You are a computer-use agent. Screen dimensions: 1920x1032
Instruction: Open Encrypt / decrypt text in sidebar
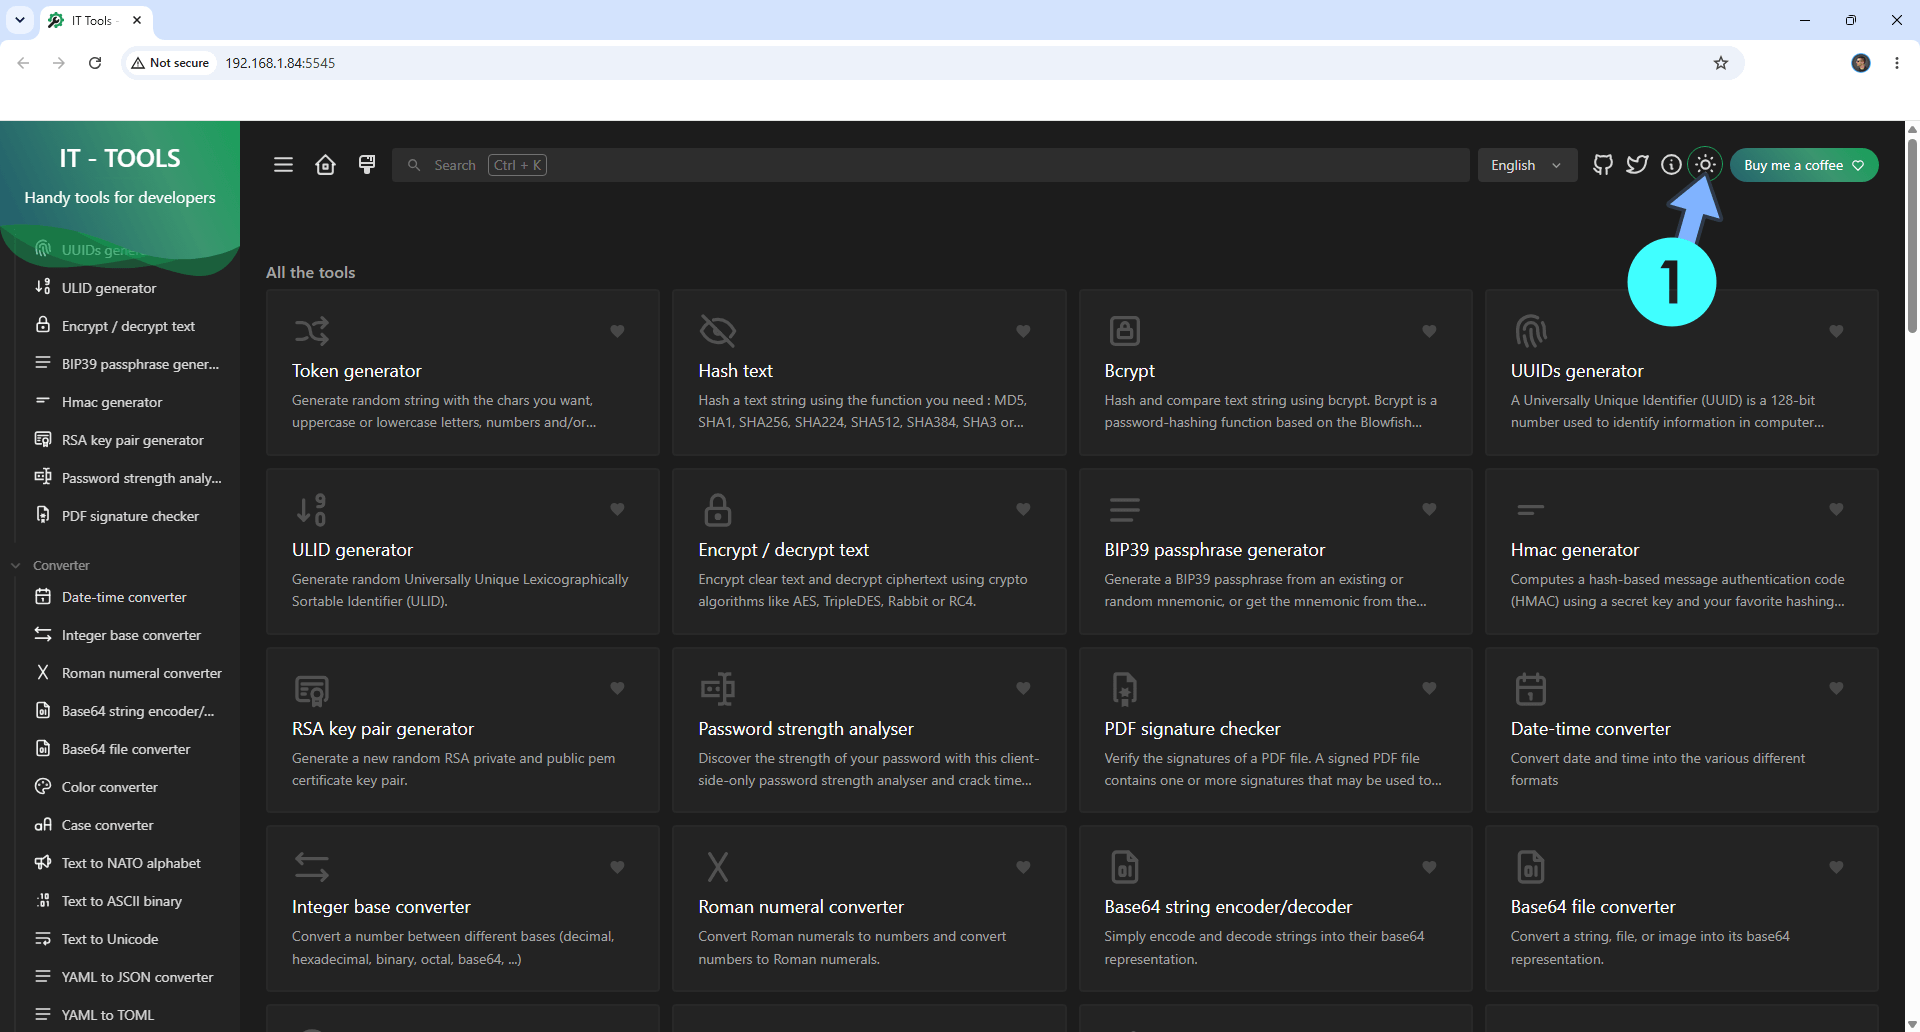[127, 326]
